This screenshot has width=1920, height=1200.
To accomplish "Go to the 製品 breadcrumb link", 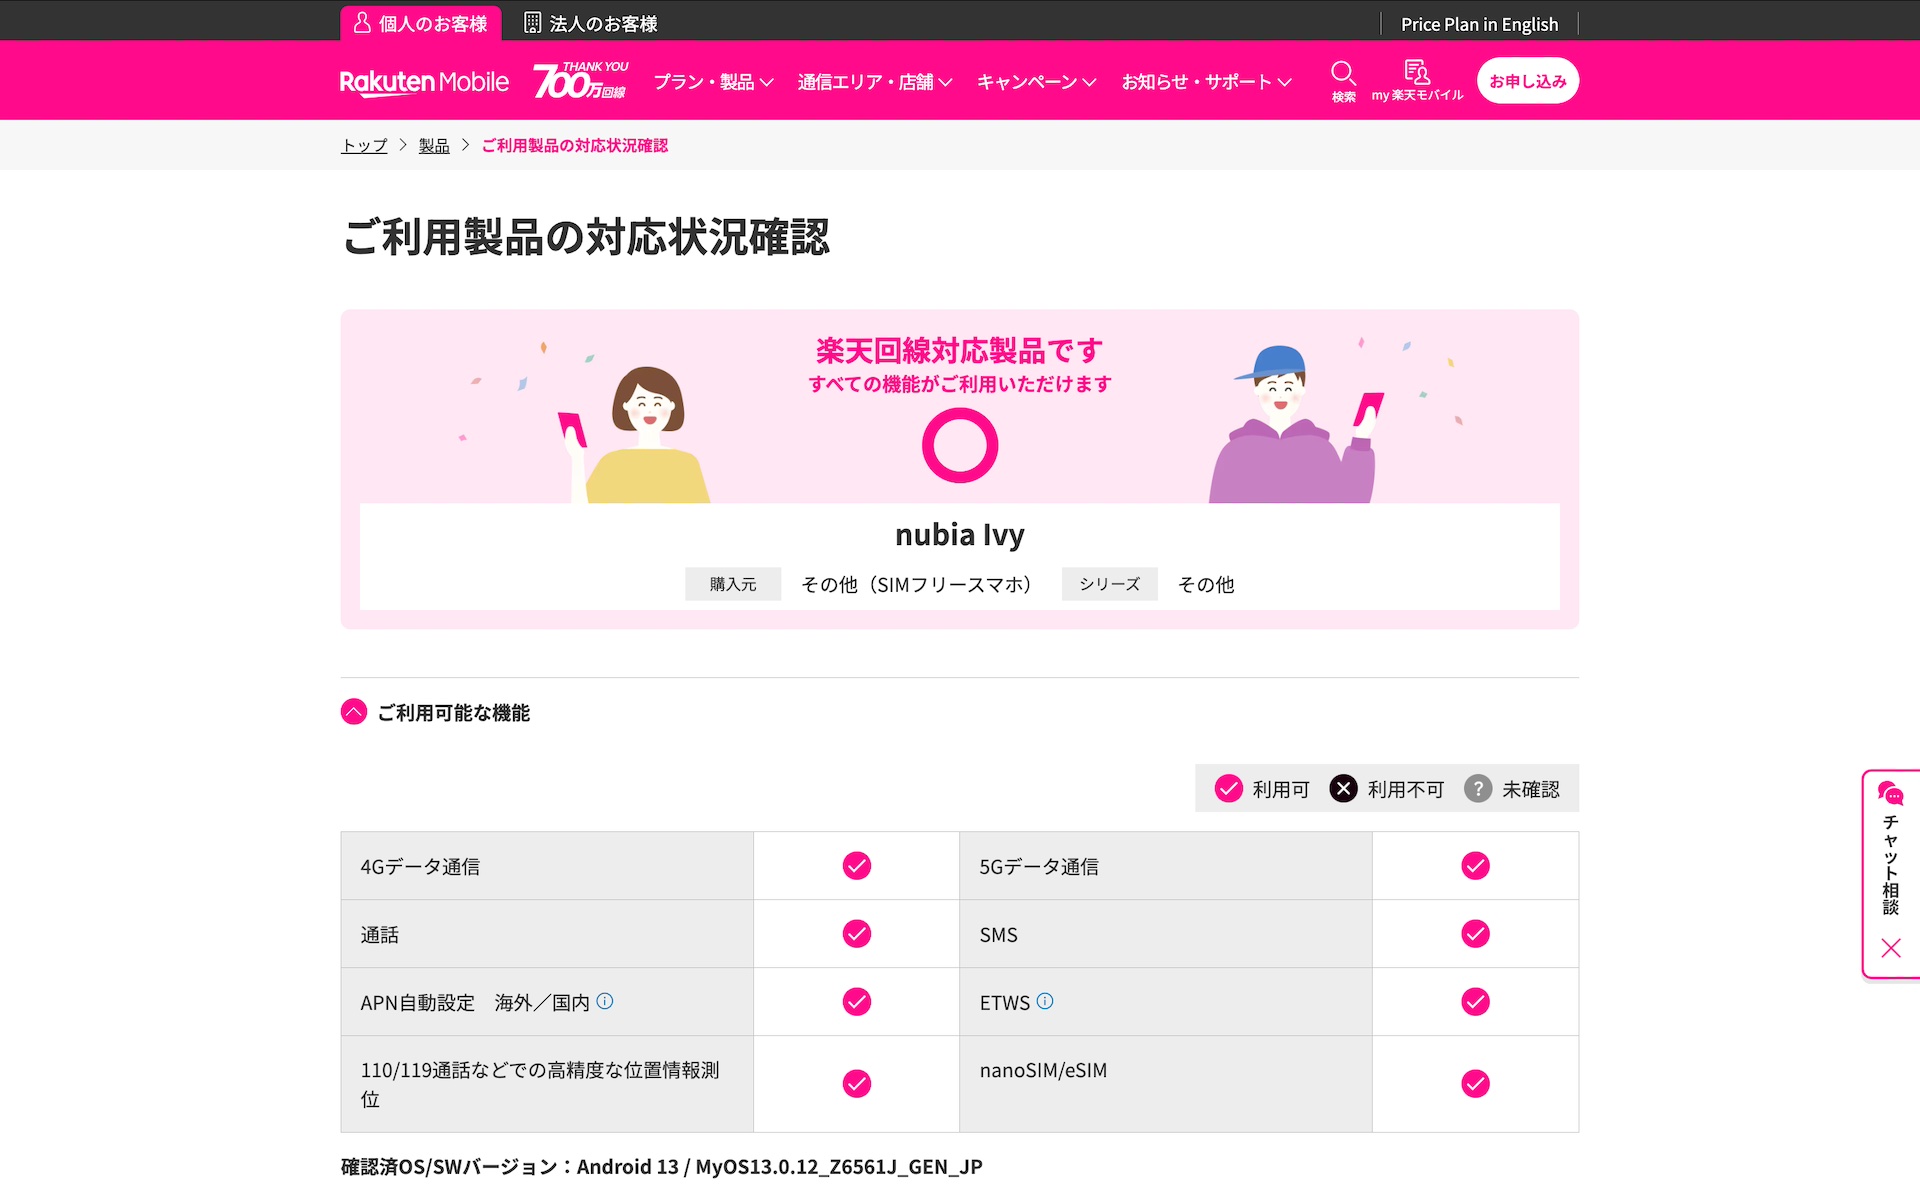I will (434, 146).
